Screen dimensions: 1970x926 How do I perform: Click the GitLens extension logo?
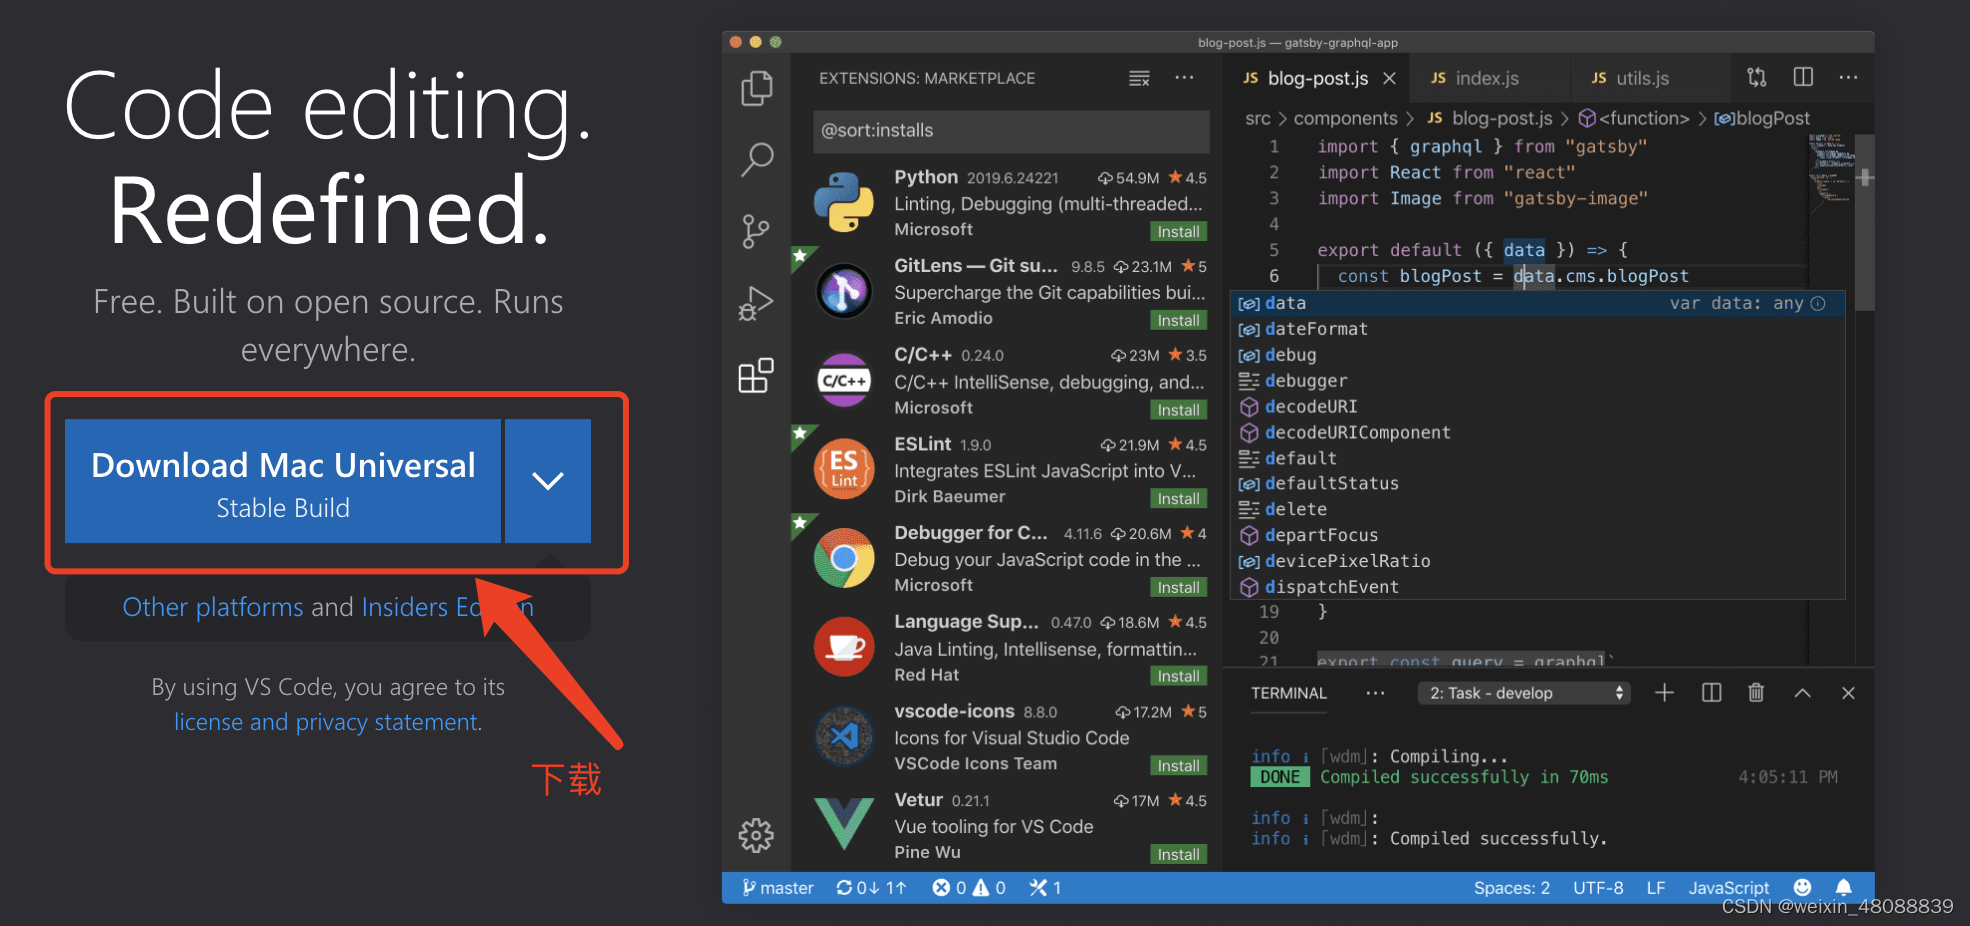[x=844, y=291]
